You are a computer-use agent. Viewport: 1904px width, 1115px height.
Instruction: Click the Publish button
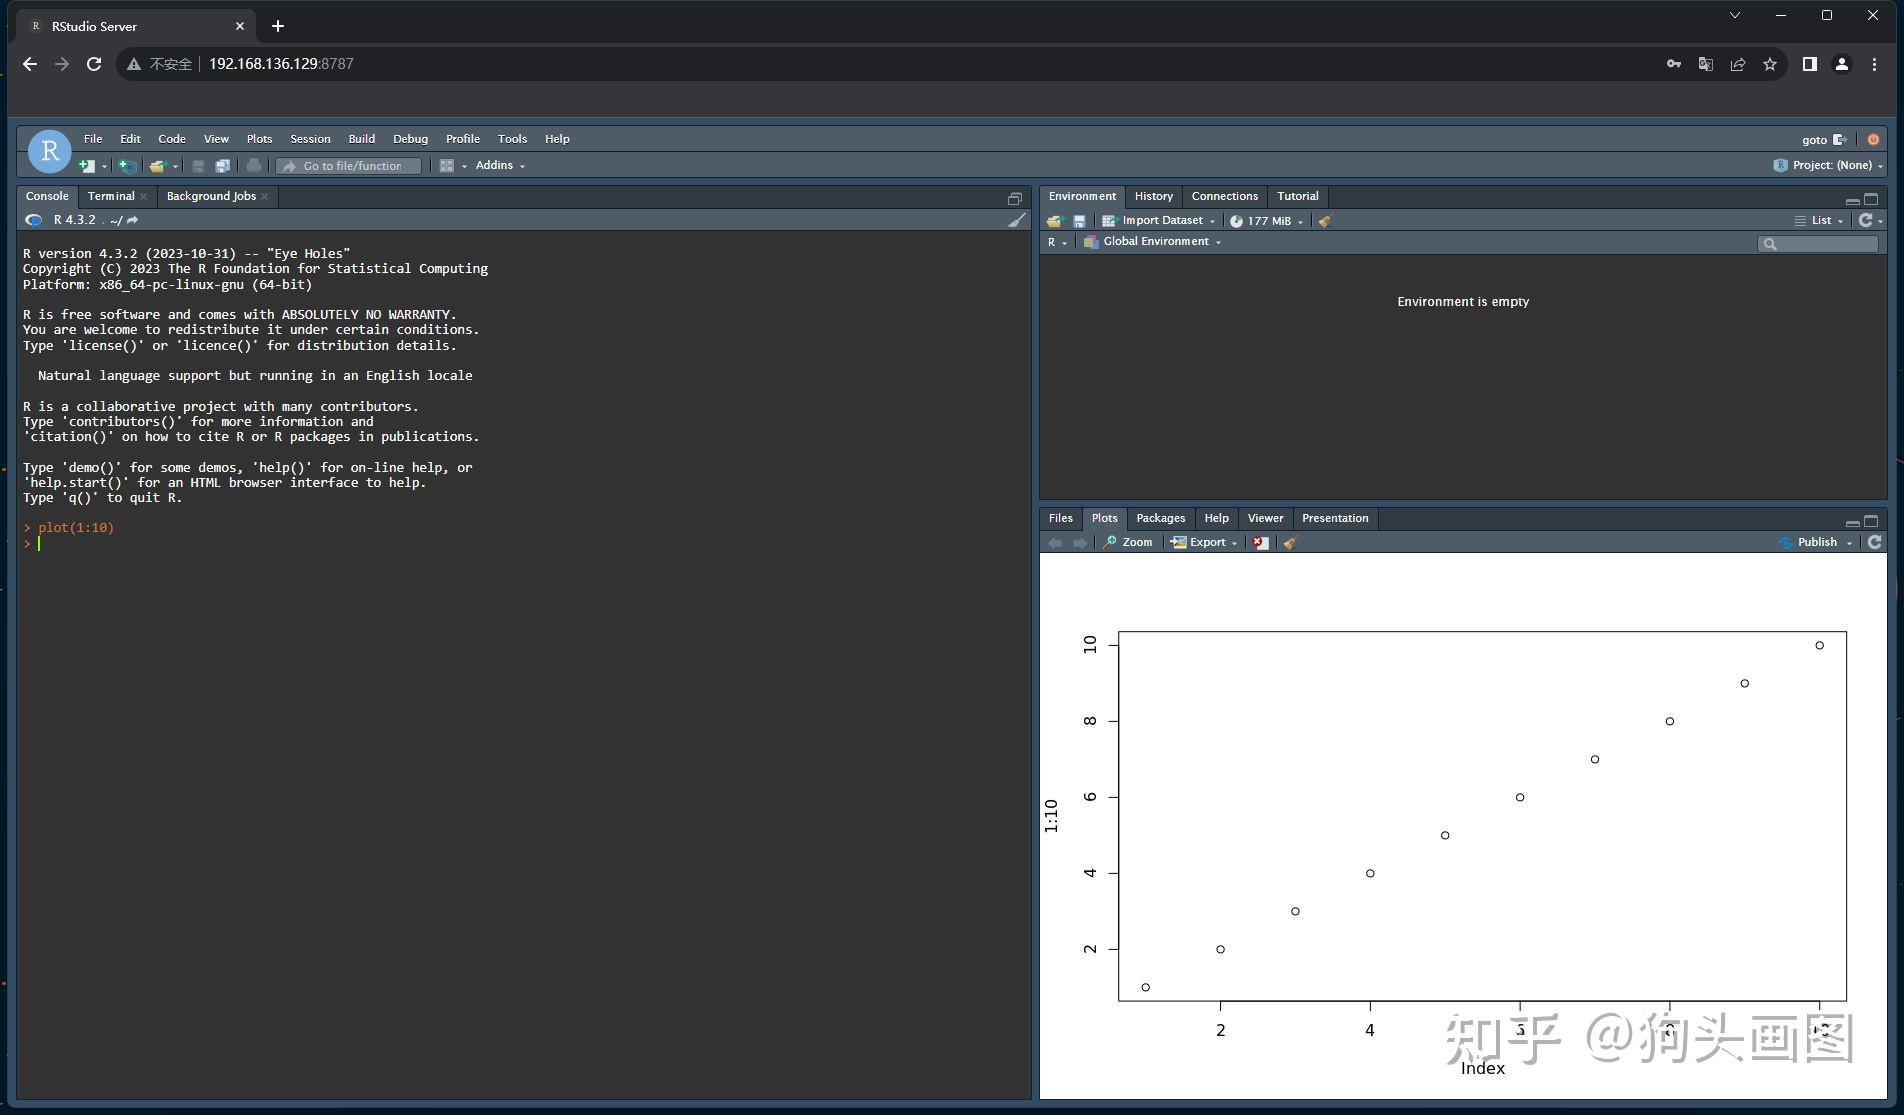pos(1816,542)
